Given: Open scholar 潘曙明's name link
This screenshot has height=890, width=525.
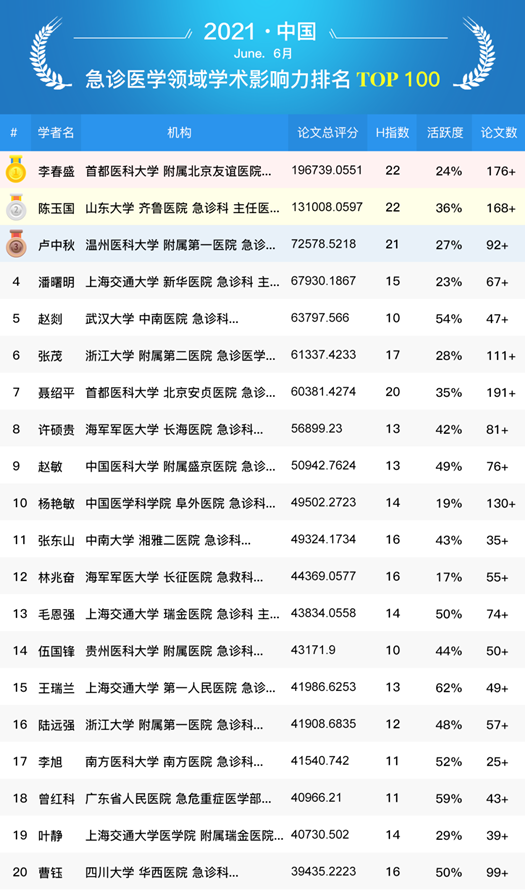Looking at the screenshot, I should click(x=56, y=282).
